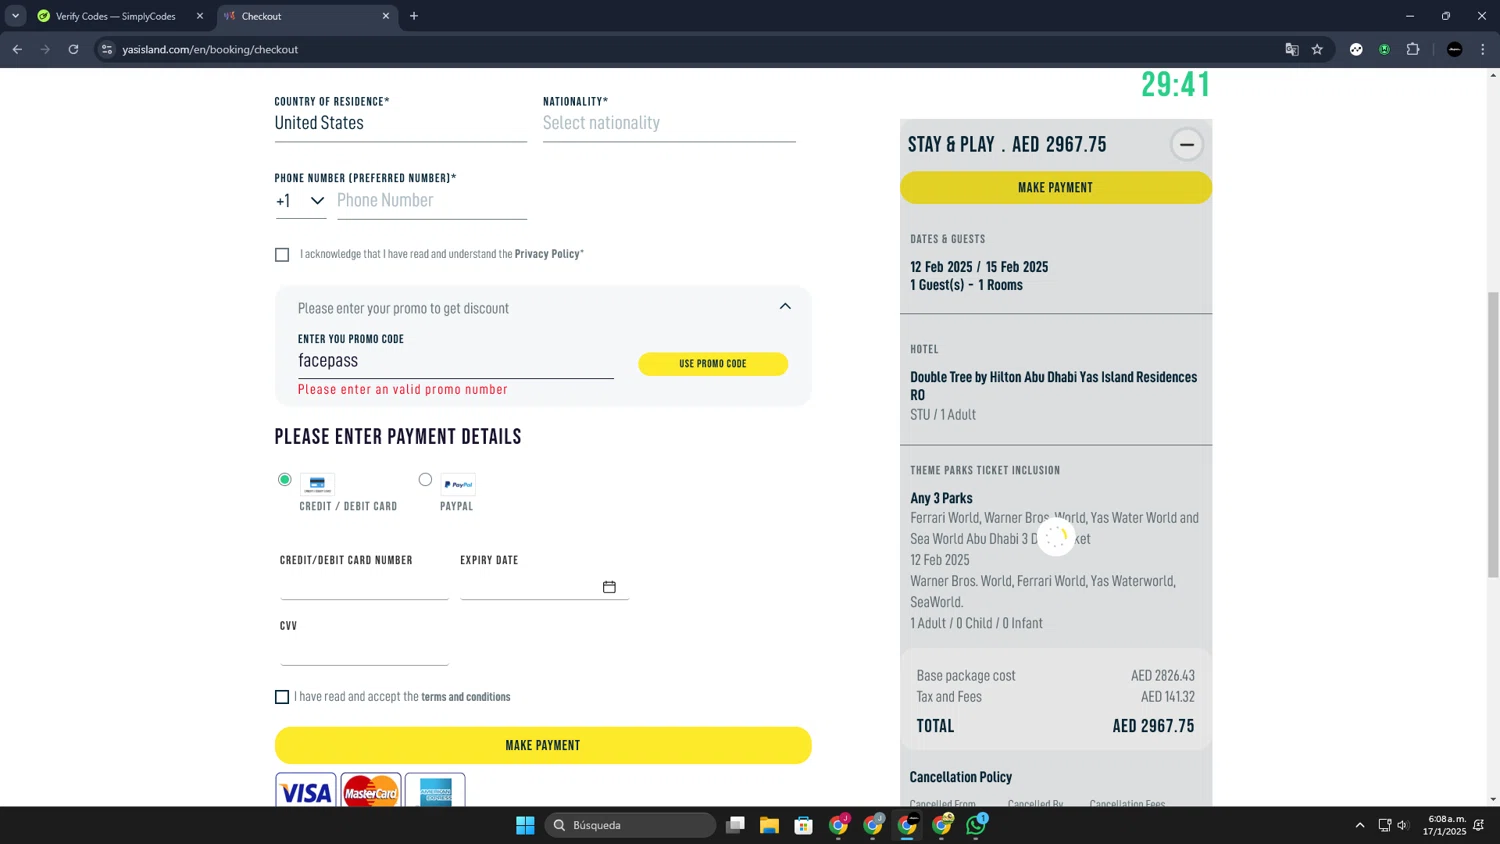The image size is (1500, 844).
Task: Open the Select nationality dropdown
Action: 669,123
